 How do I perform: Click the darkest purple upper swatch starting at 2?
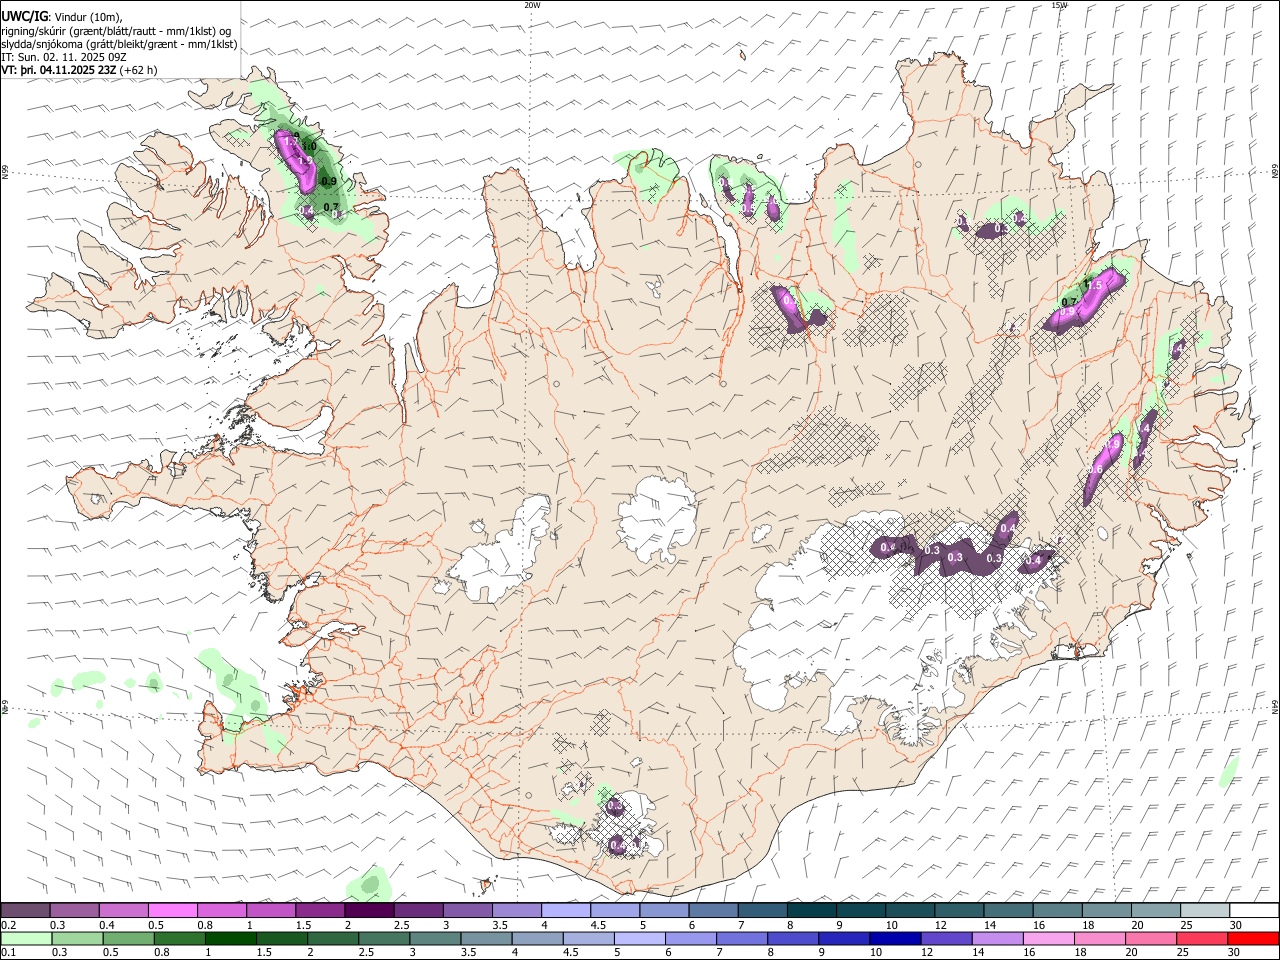pyautogui.click(x=369, y=910)
